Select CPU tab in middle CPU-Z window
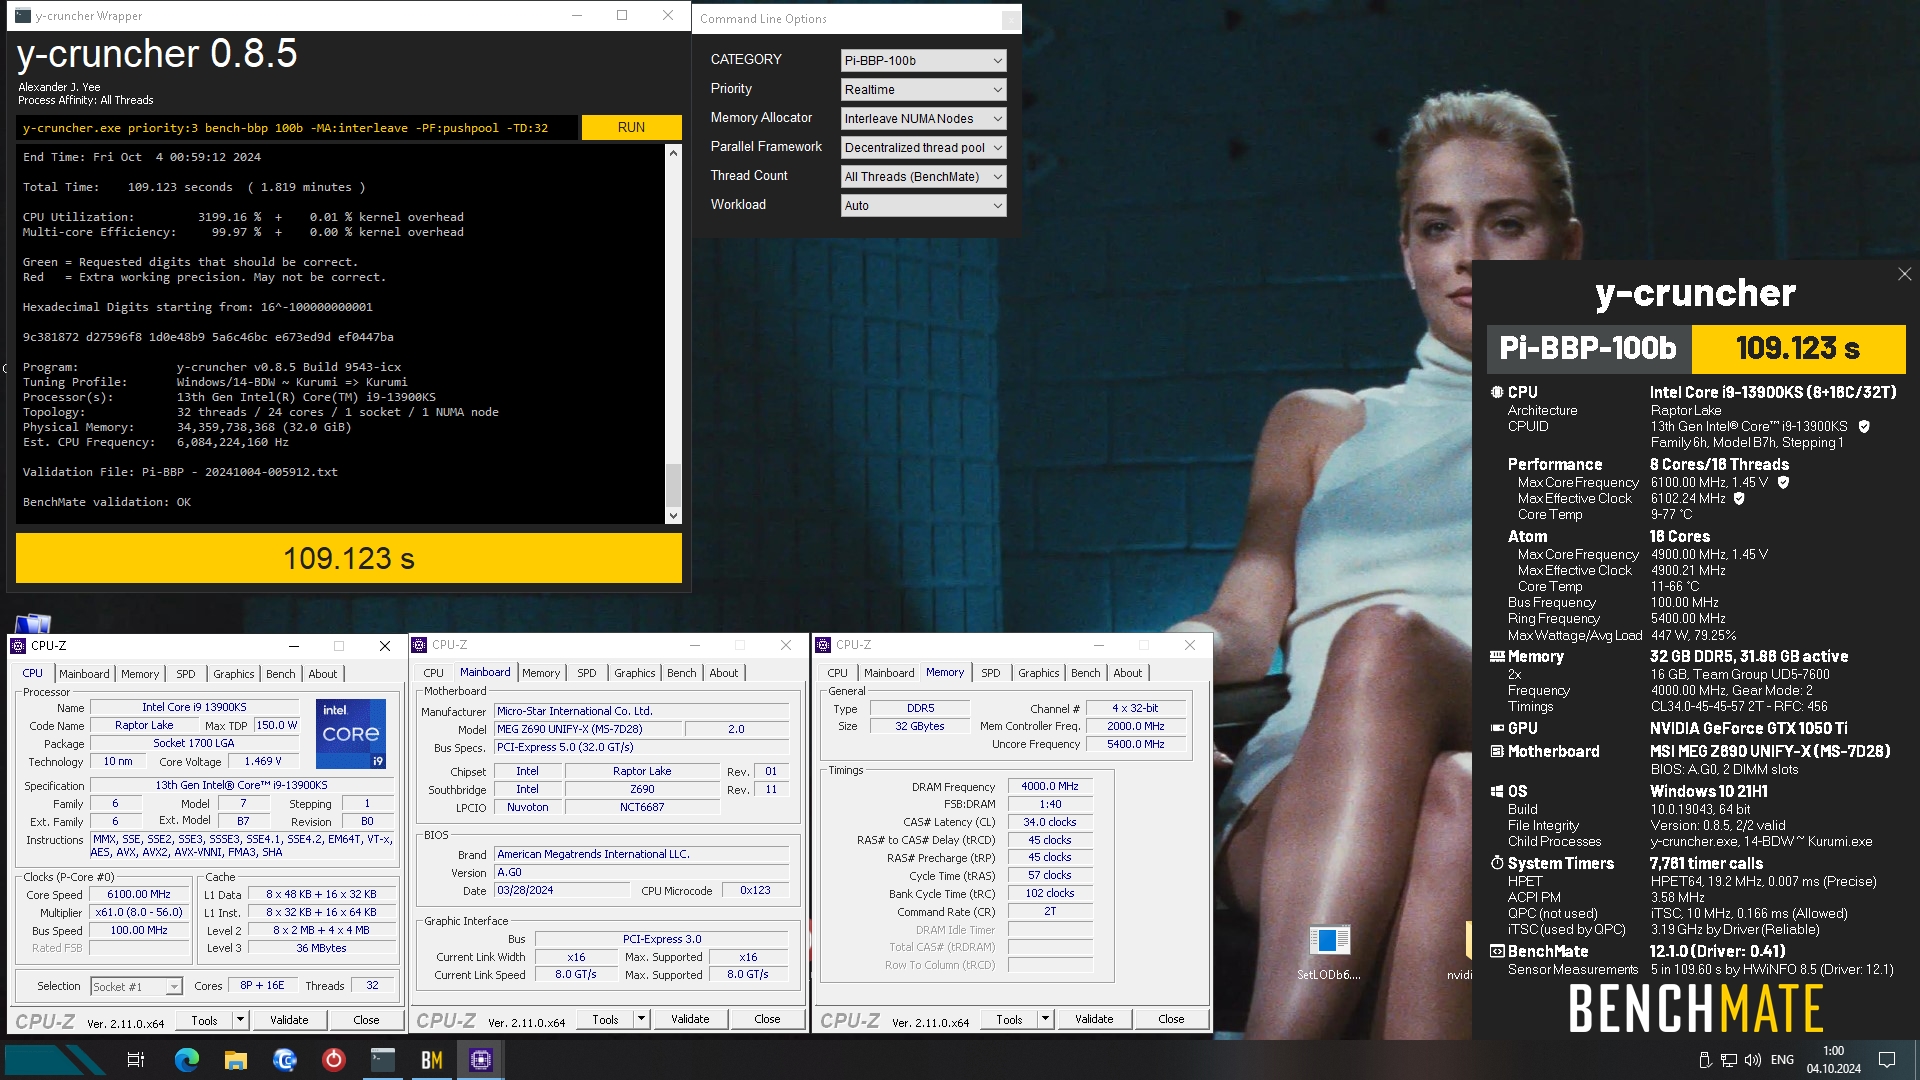Image resolution: width=1920 pixels, height=1080 pixels. point(433,673)
